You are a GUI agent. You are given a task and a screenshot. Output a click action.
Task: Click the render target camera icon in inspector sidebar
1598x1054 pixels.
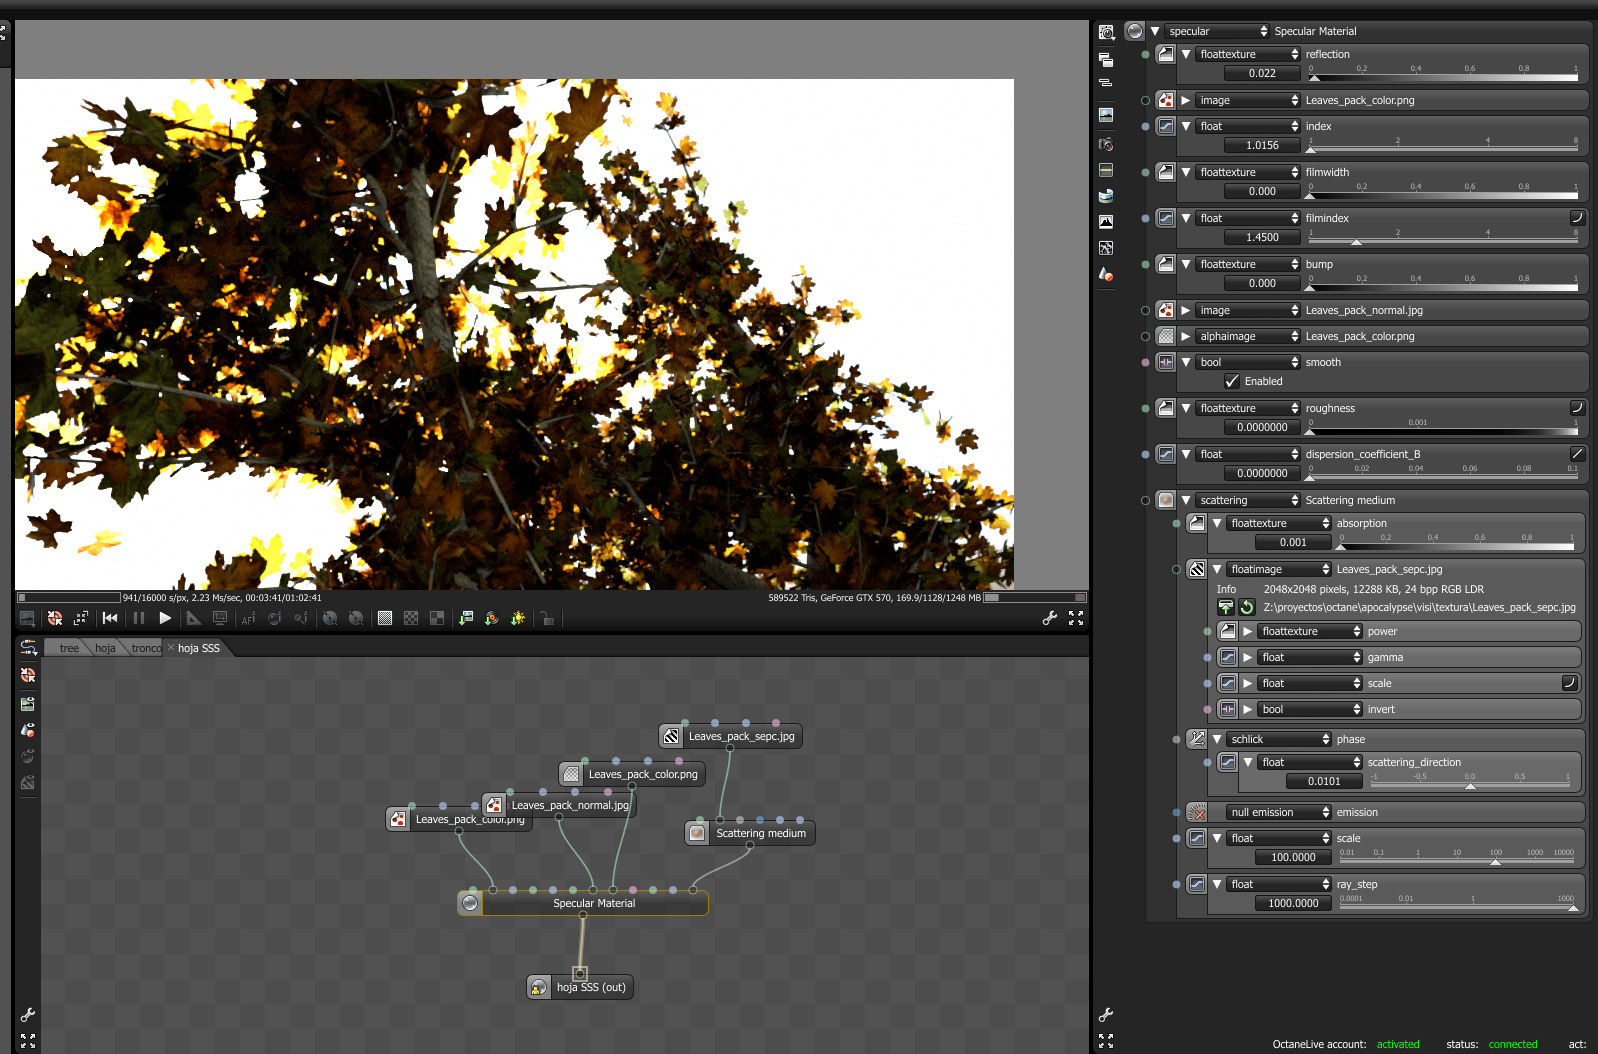tap(1106, 32)
